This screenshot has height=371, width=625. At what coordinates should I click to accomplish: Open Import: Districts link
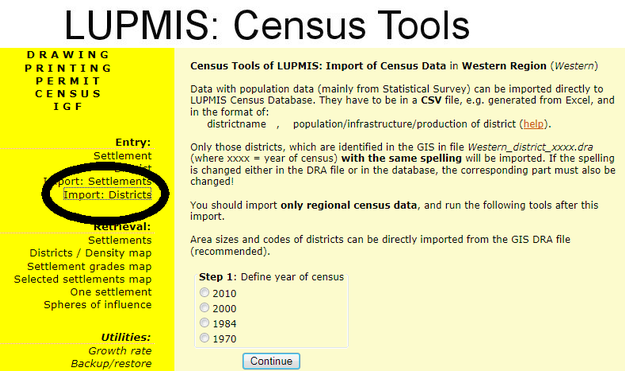pyautogui.click(x=108, y=194)
